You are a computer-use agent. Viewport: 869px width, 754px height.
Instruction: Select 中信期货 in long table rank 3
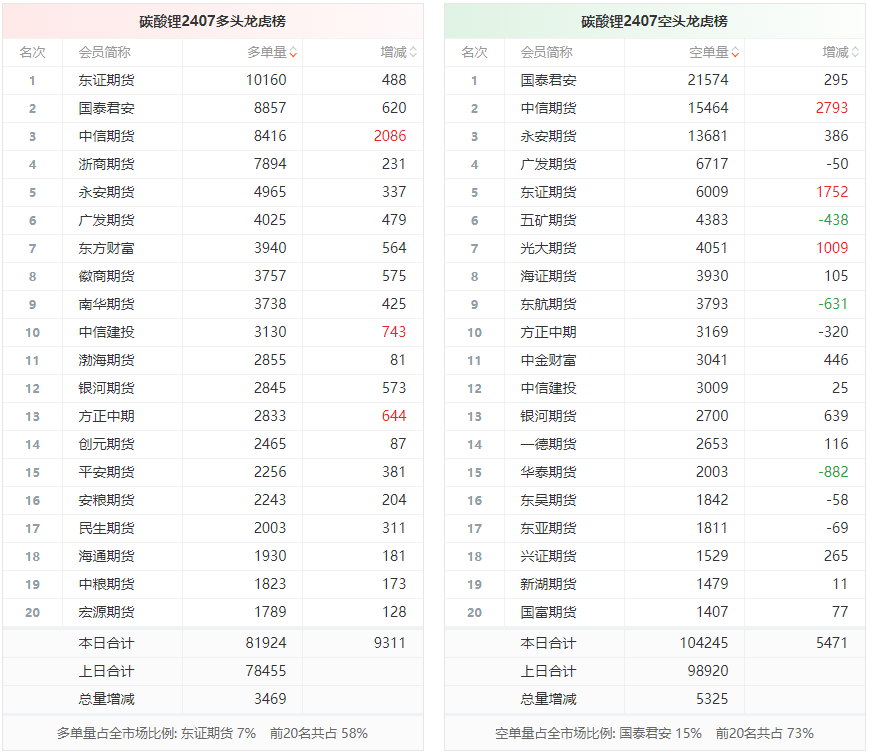click(x=106, y=136)
